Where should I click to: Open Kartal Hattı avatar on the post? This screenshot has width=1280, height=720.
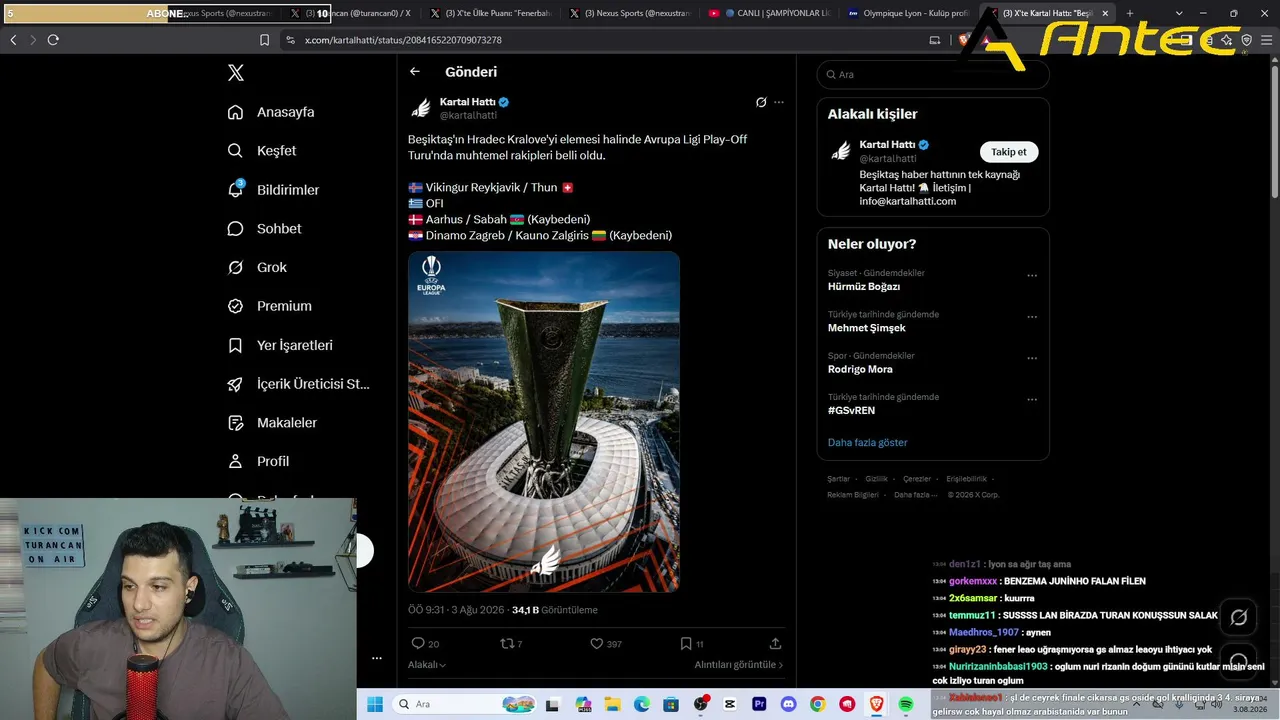point(421,108)
